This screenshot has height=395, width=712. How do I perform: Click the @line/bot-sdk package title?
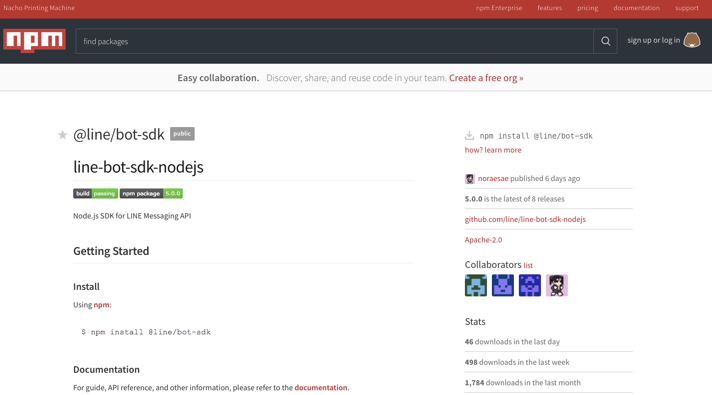click(119, 134)
